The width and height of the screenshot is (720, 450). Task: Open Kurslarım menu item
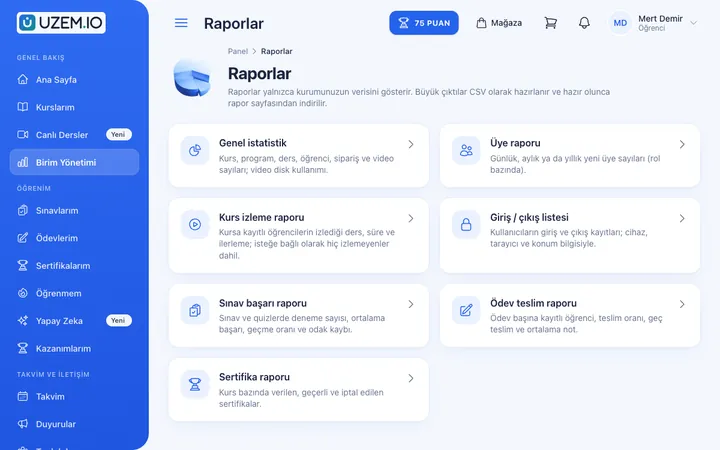tap(74, 107)
